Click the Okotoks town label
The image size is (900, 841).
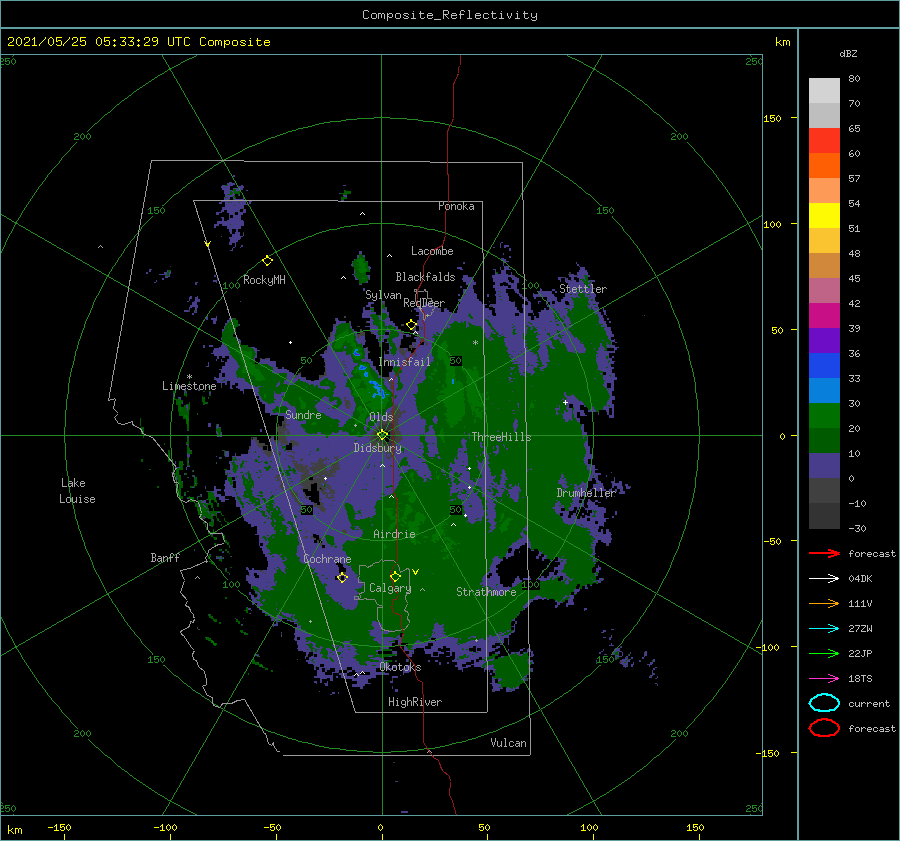(x=400, y=667)
